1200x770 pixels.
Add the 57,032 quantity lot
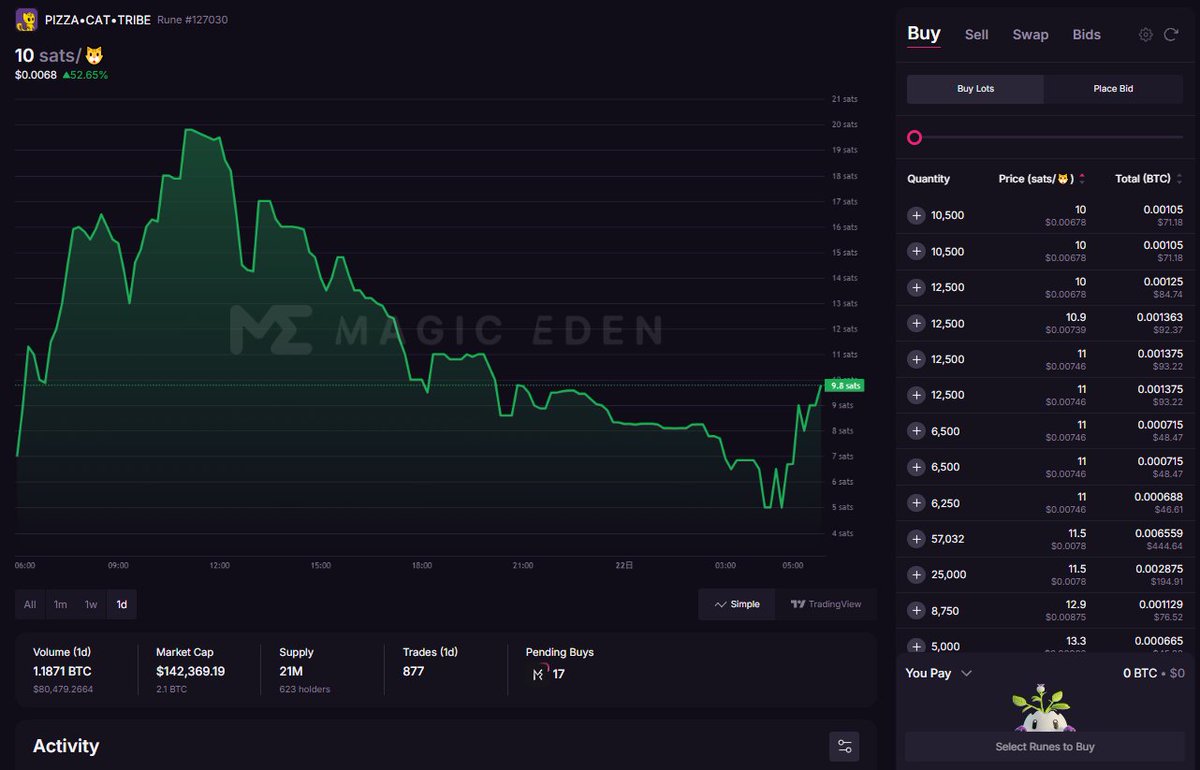click(x=916, y=539)
